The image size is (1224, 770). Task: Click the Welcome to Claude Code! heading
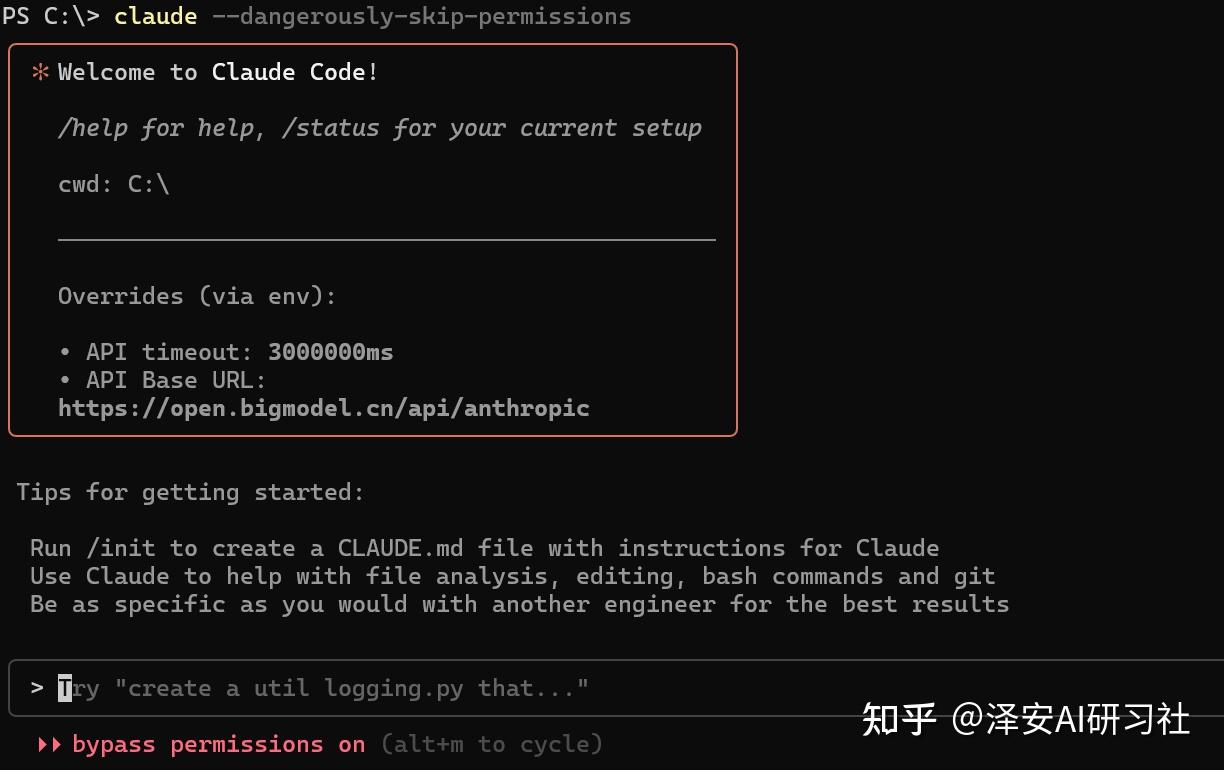tap(218, 72)
